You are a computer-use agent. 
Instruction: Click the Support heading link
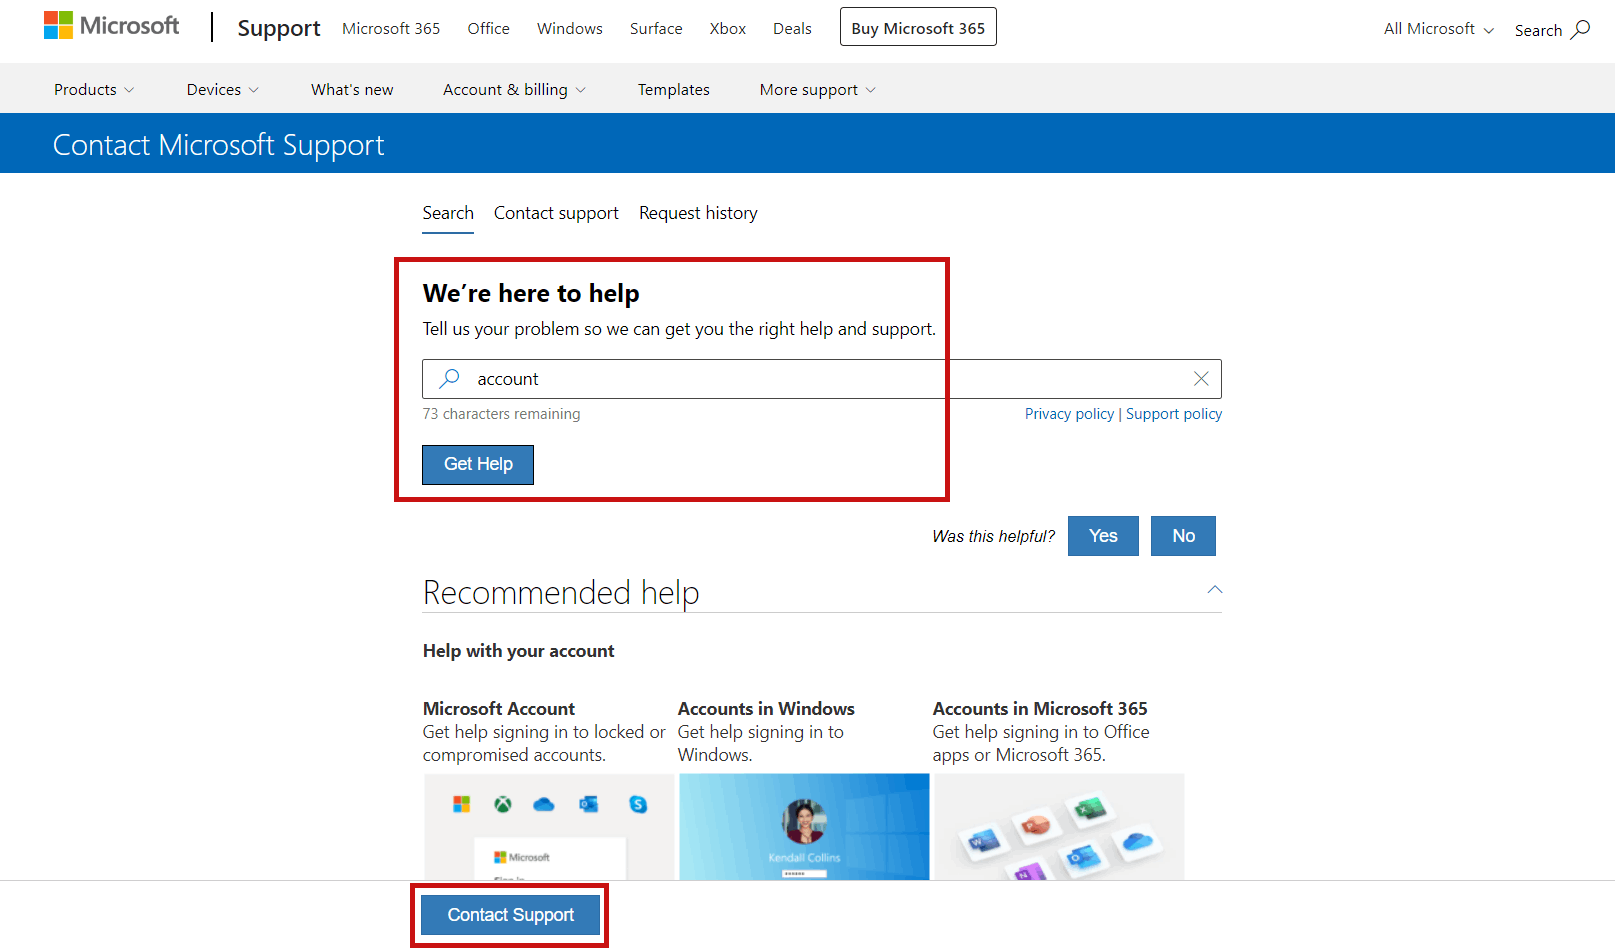tap(279, 28)
